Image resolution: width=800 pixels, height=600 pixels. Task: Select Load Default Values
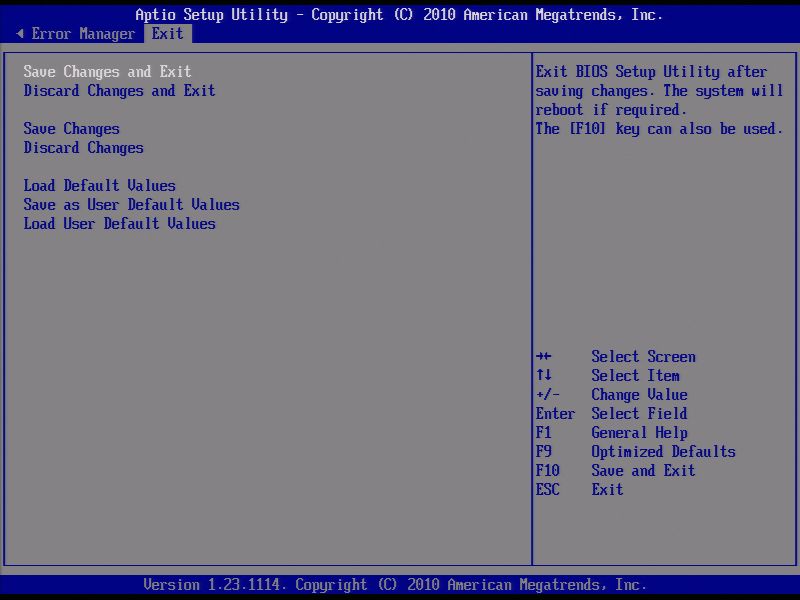click(99, 185)
